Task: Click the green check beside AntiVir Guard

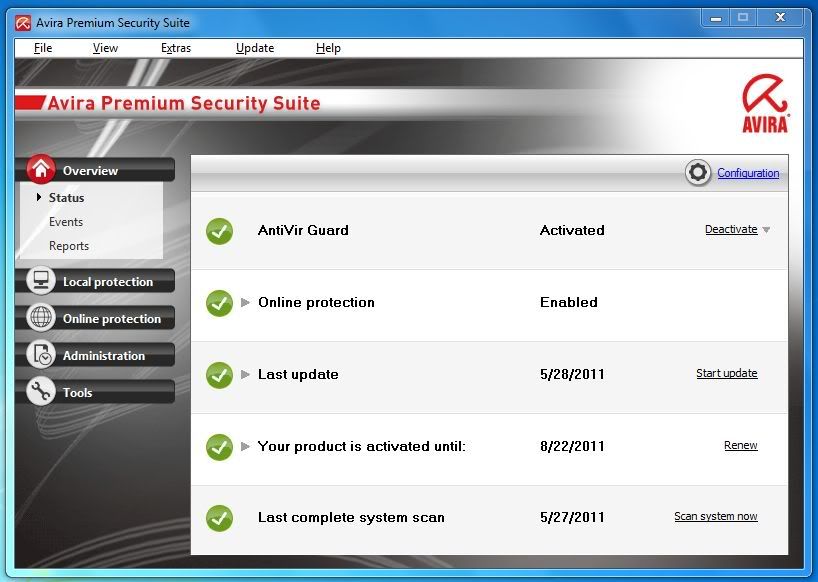Action: coord(219,230)
